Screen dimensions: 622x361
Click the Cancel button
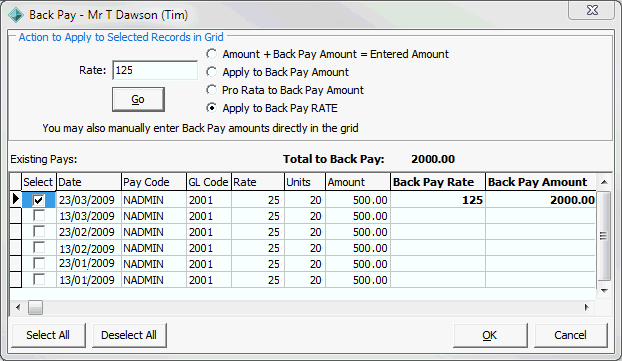[x=570, y=335]
